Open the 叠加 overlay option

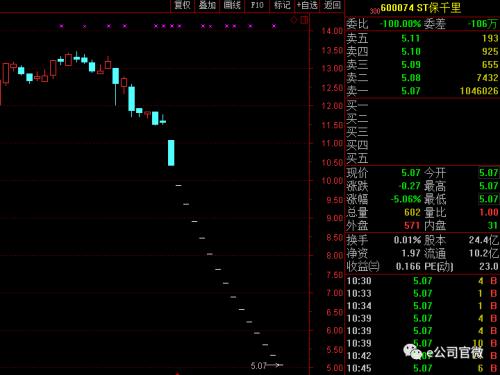coord(207,5)
